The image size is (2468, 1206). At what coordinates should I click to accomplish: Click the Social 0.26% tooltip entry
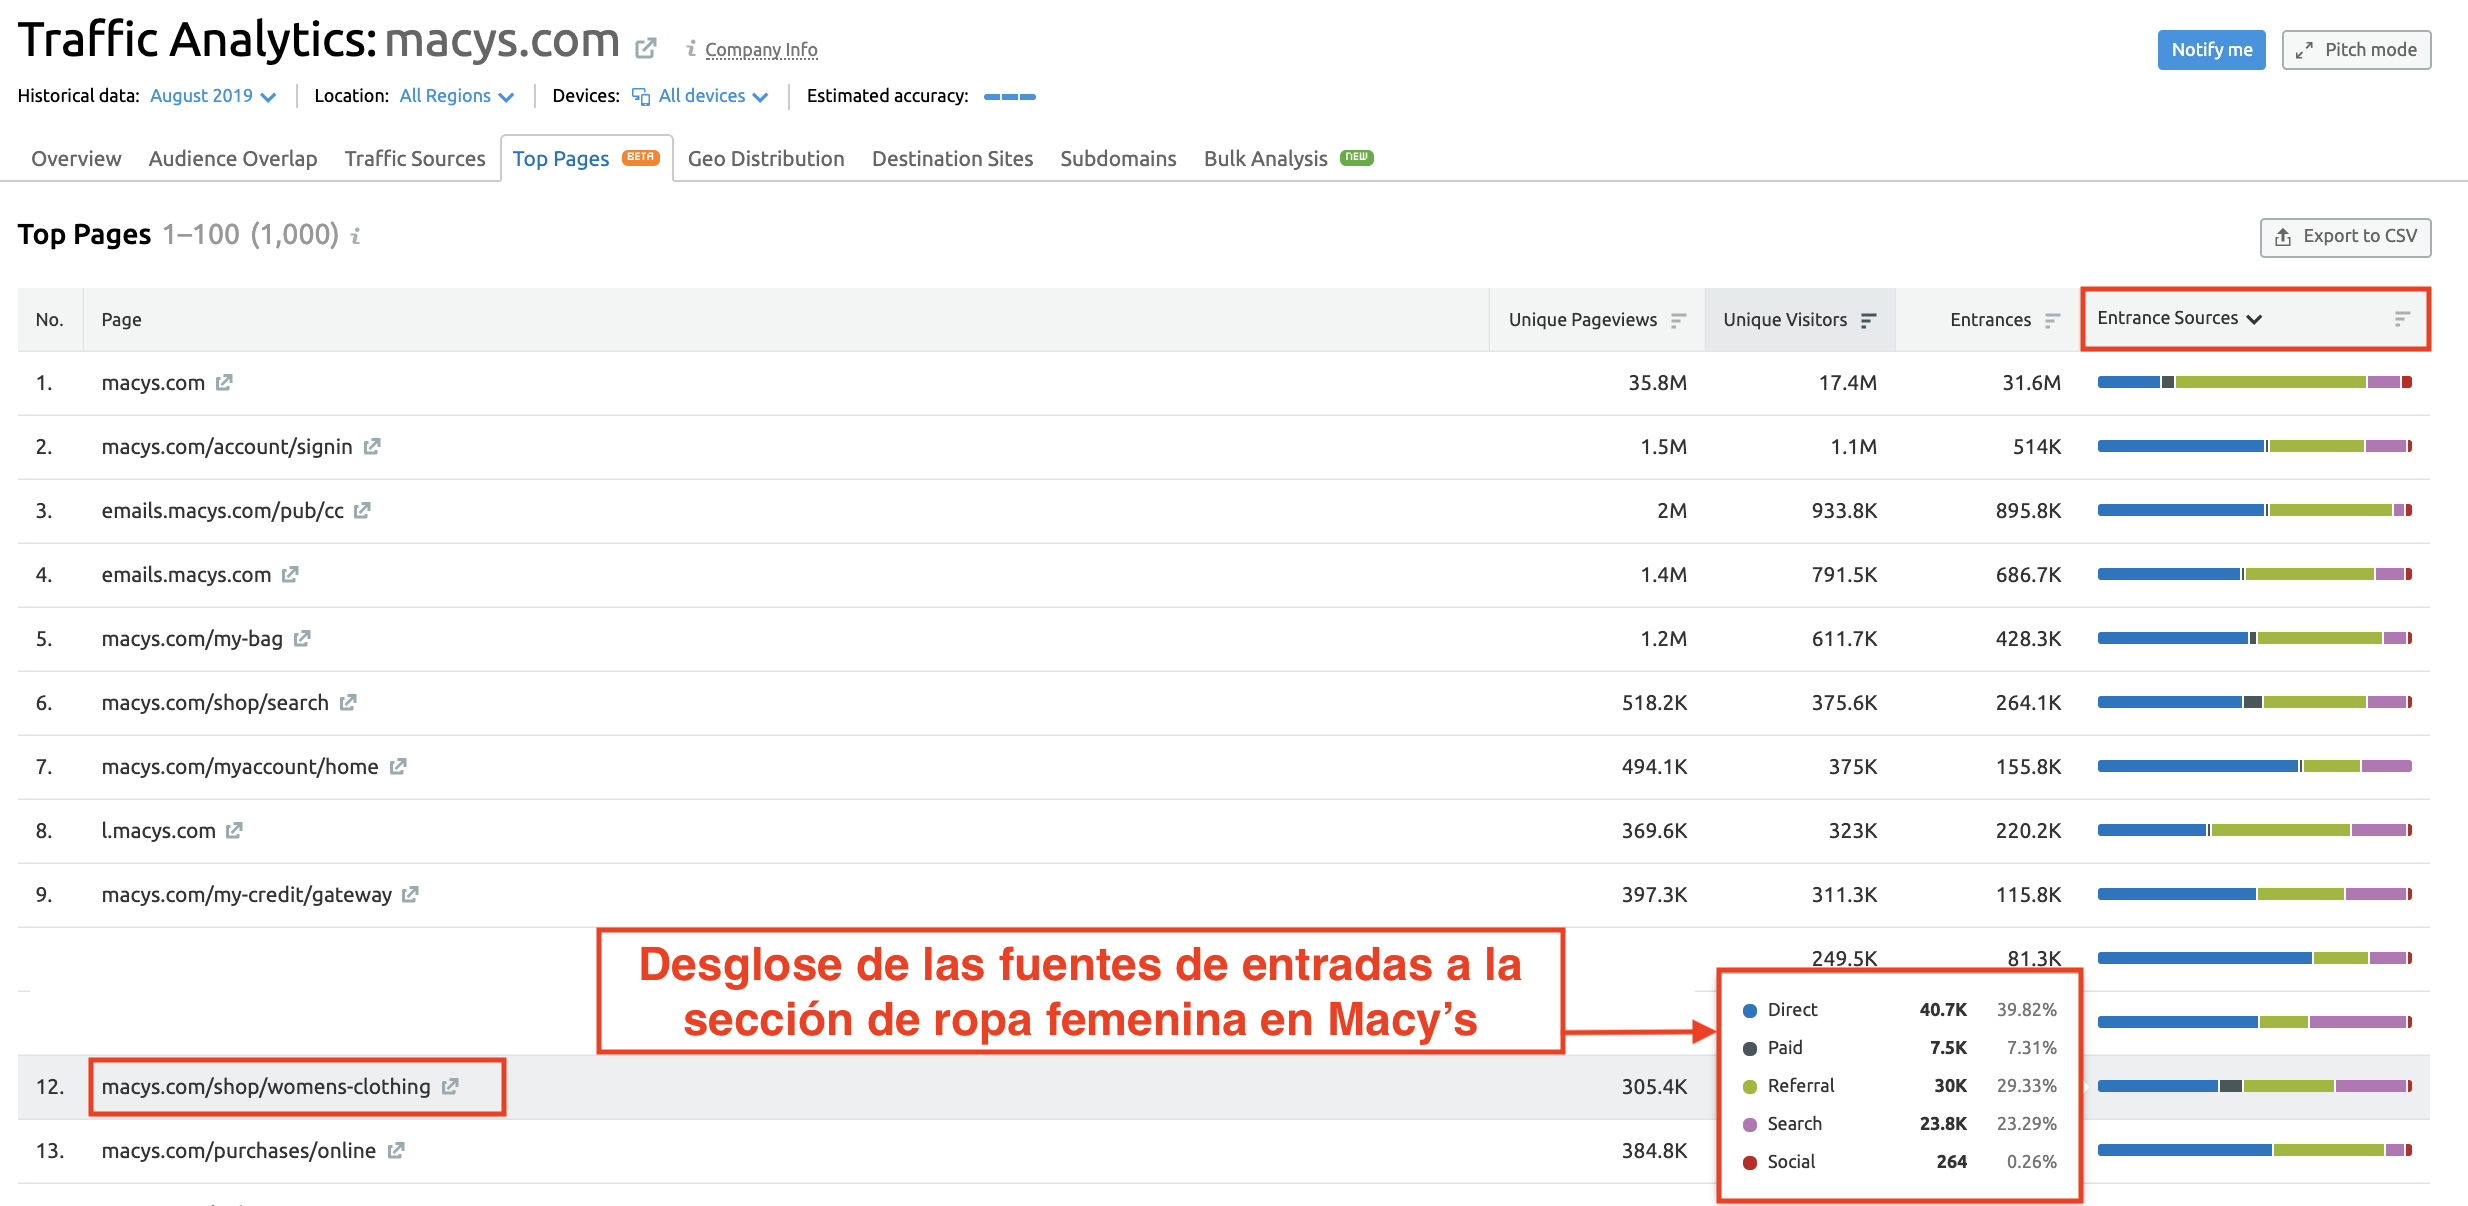coord(1899,1162)
